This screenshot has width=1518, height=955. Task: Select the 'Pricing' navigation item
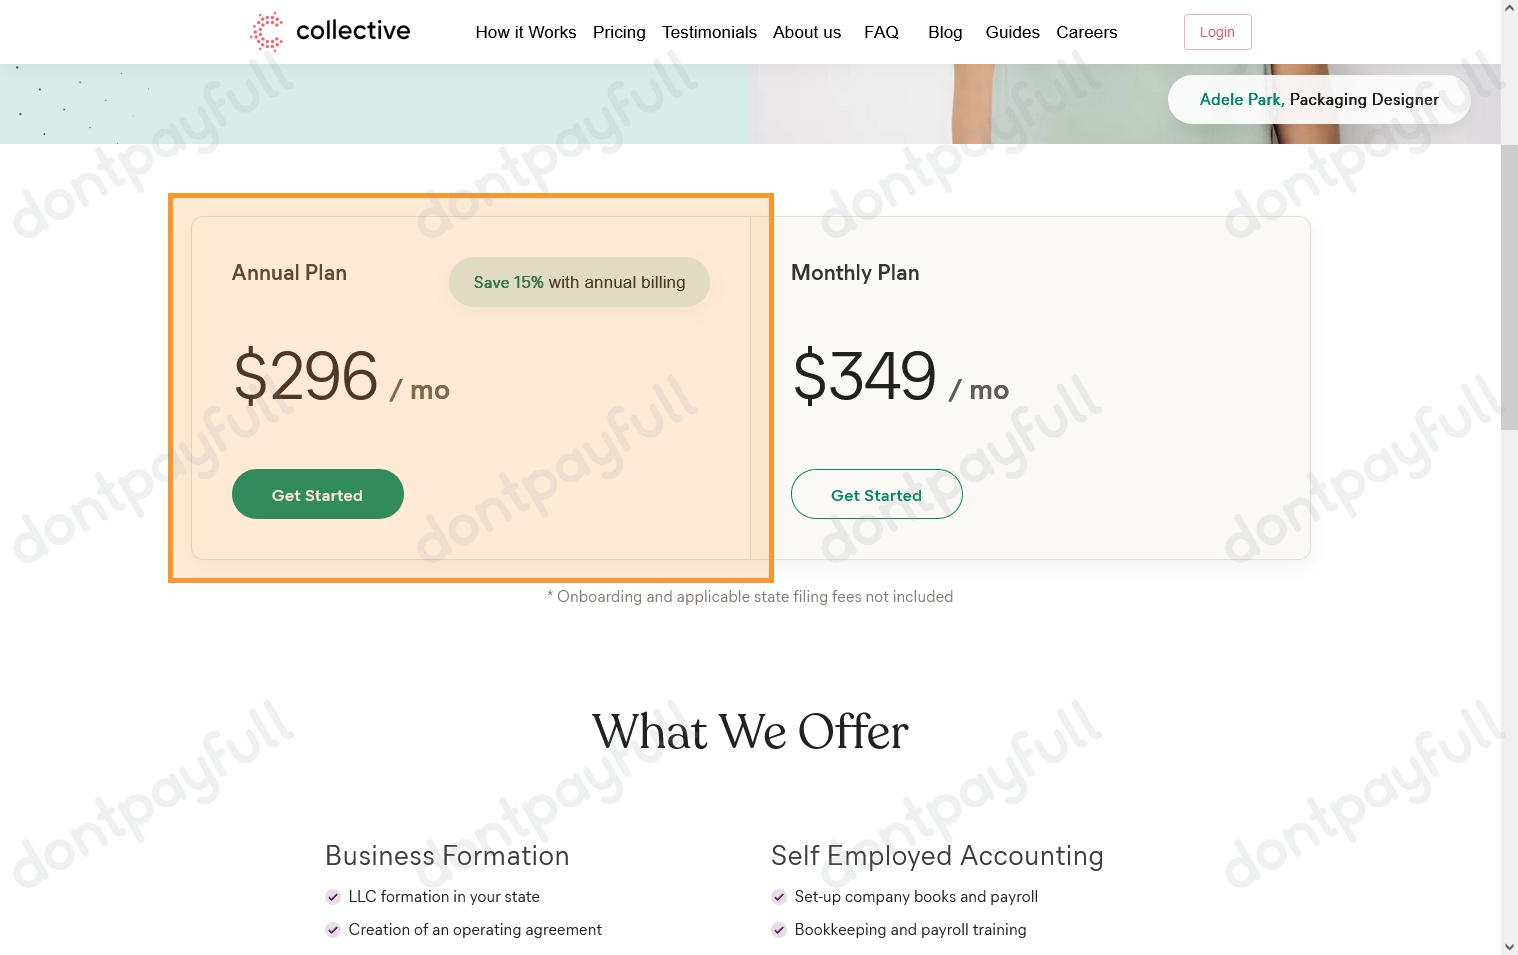pyautogui.click(x=618, y=32)
